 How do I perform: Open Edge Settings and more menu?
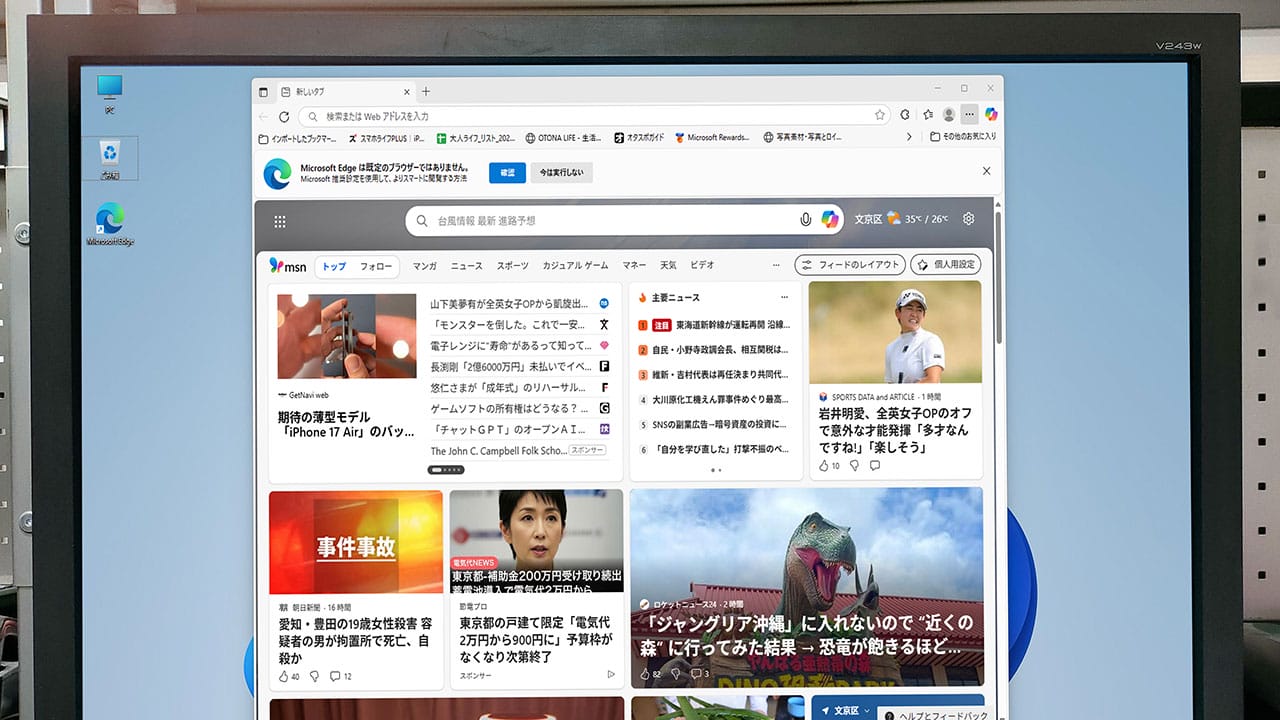click(x=969, y=115)
